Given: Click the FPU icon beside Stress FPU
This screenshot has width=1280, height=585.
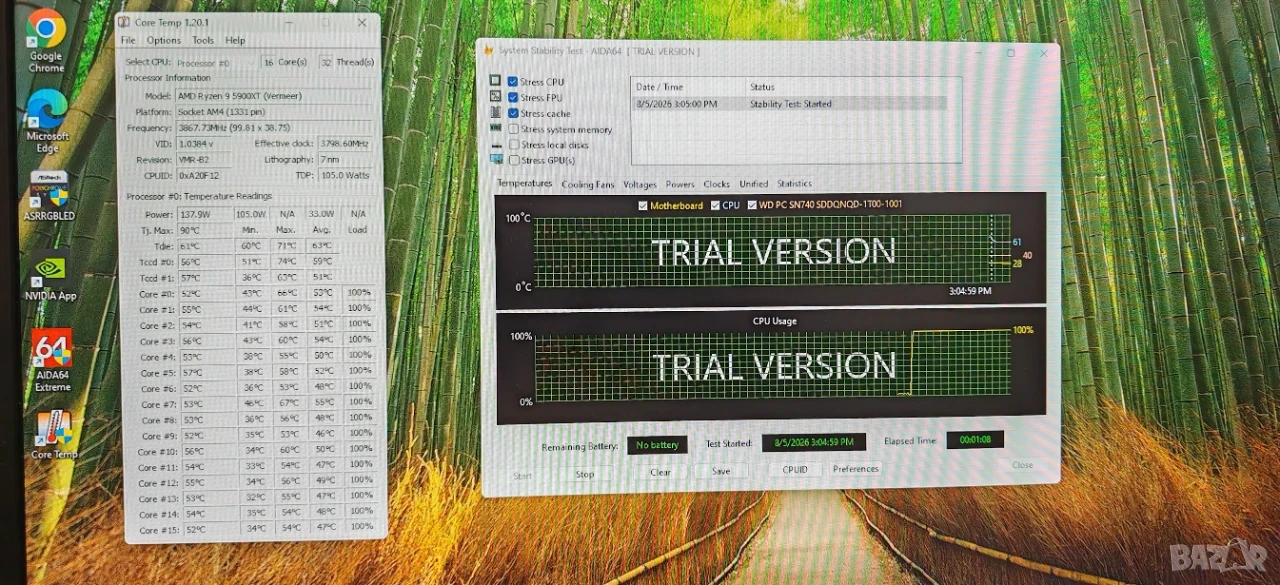Looking at the screenshot, I should [495, 97].
